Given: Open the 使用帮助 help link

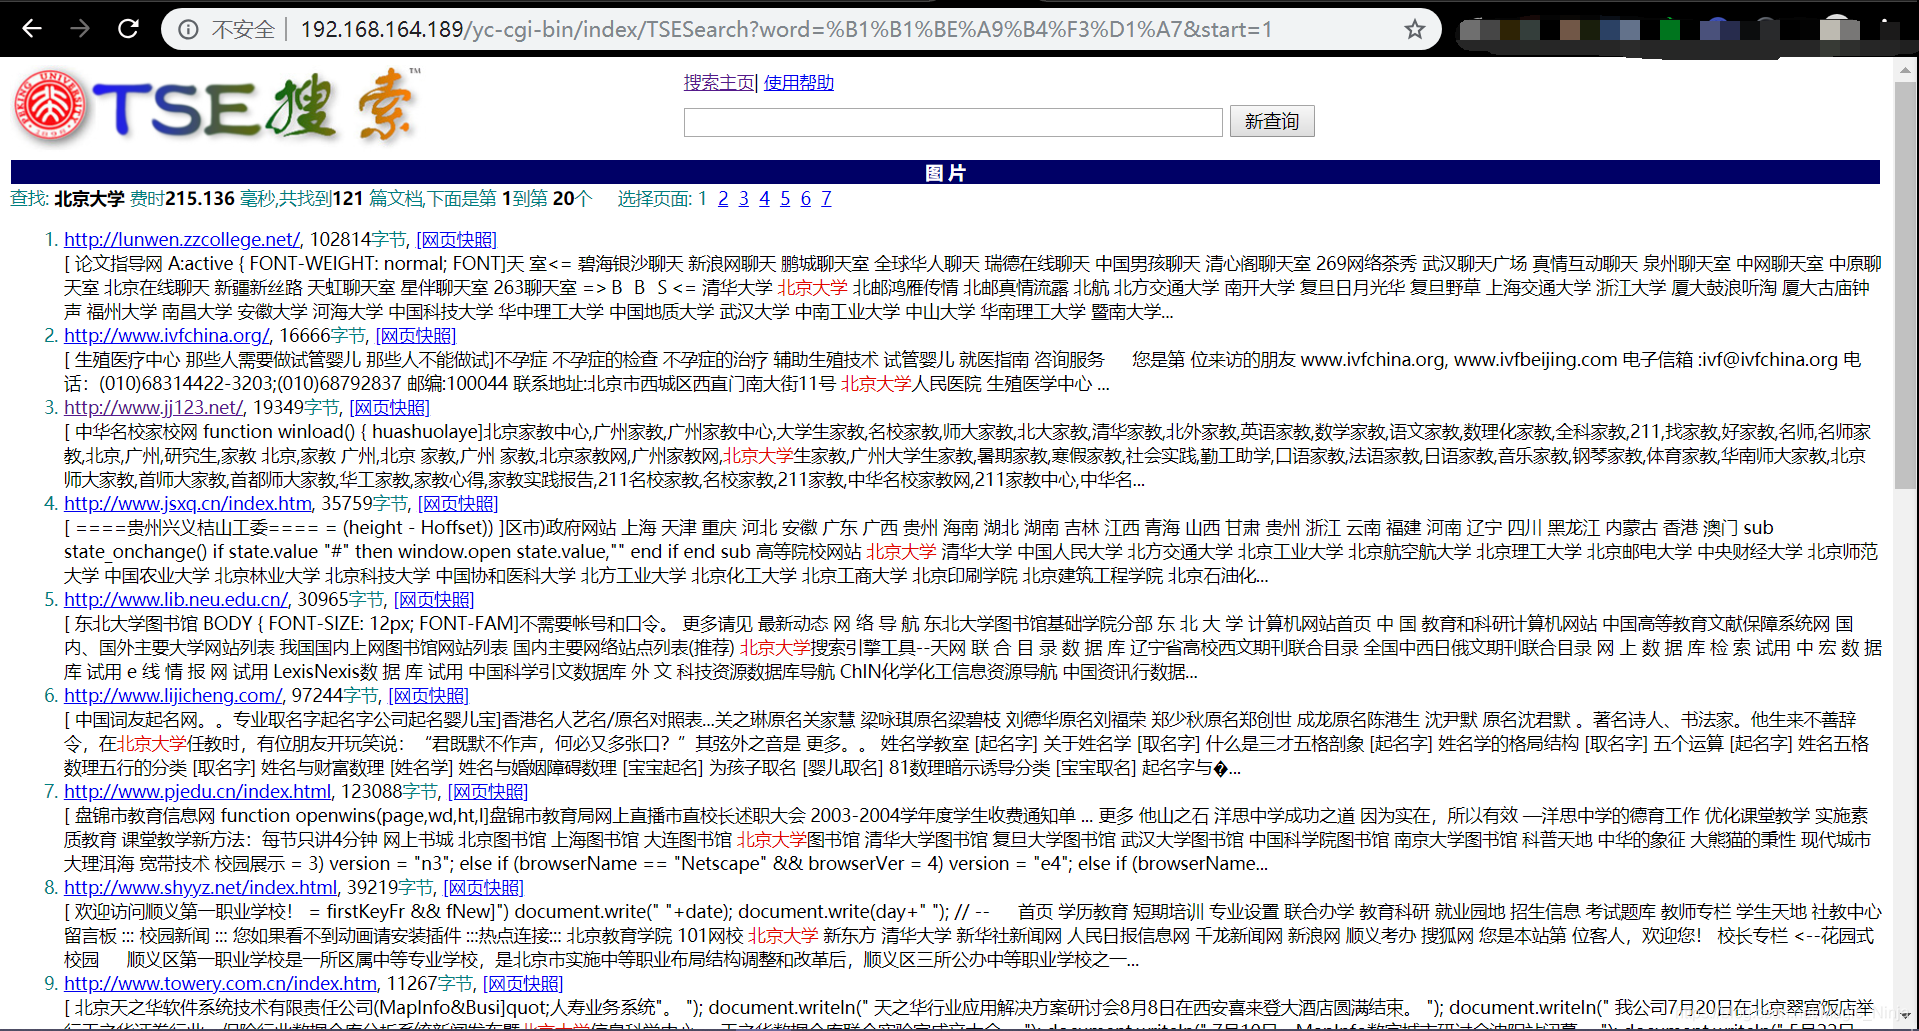Looking at the screenshot, I should 797,82.
